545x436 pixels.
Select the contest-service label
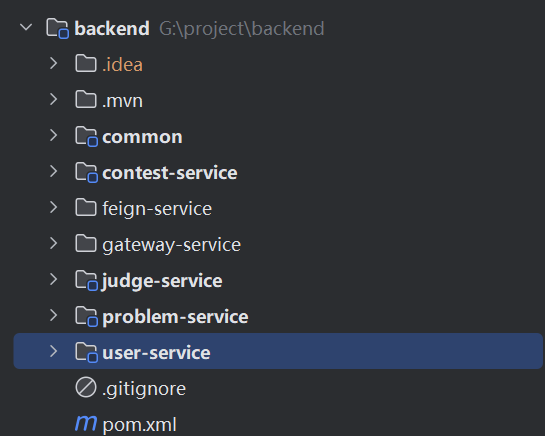pyautogui.click(x=170, y=173)
